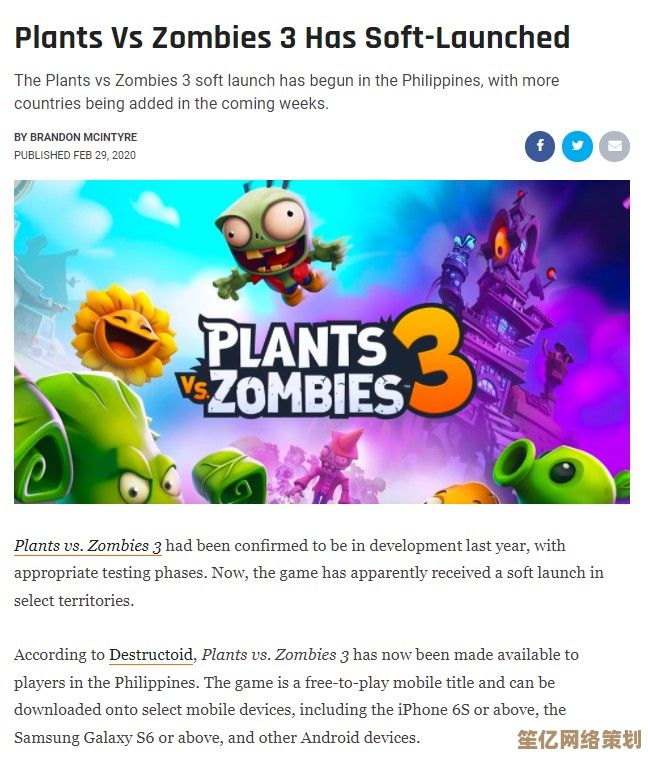Screen dimensions: 648x758
Task: Click the Published Feb 29, 2020 date
Action: (x=75, y=155)
